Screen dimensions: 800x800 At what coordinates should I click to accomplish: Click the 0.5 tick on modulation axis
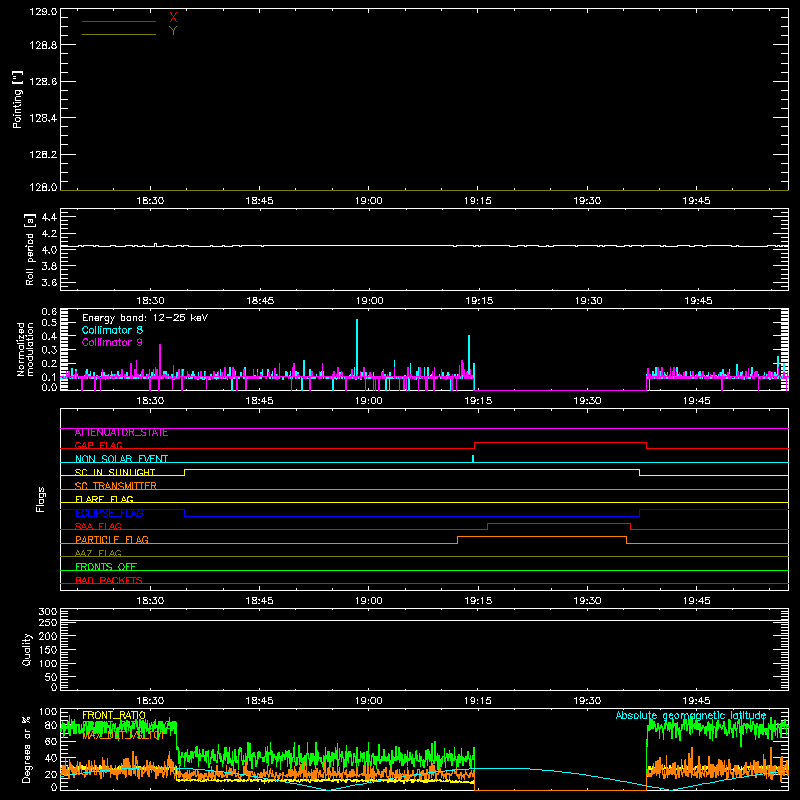coord(49,322)
